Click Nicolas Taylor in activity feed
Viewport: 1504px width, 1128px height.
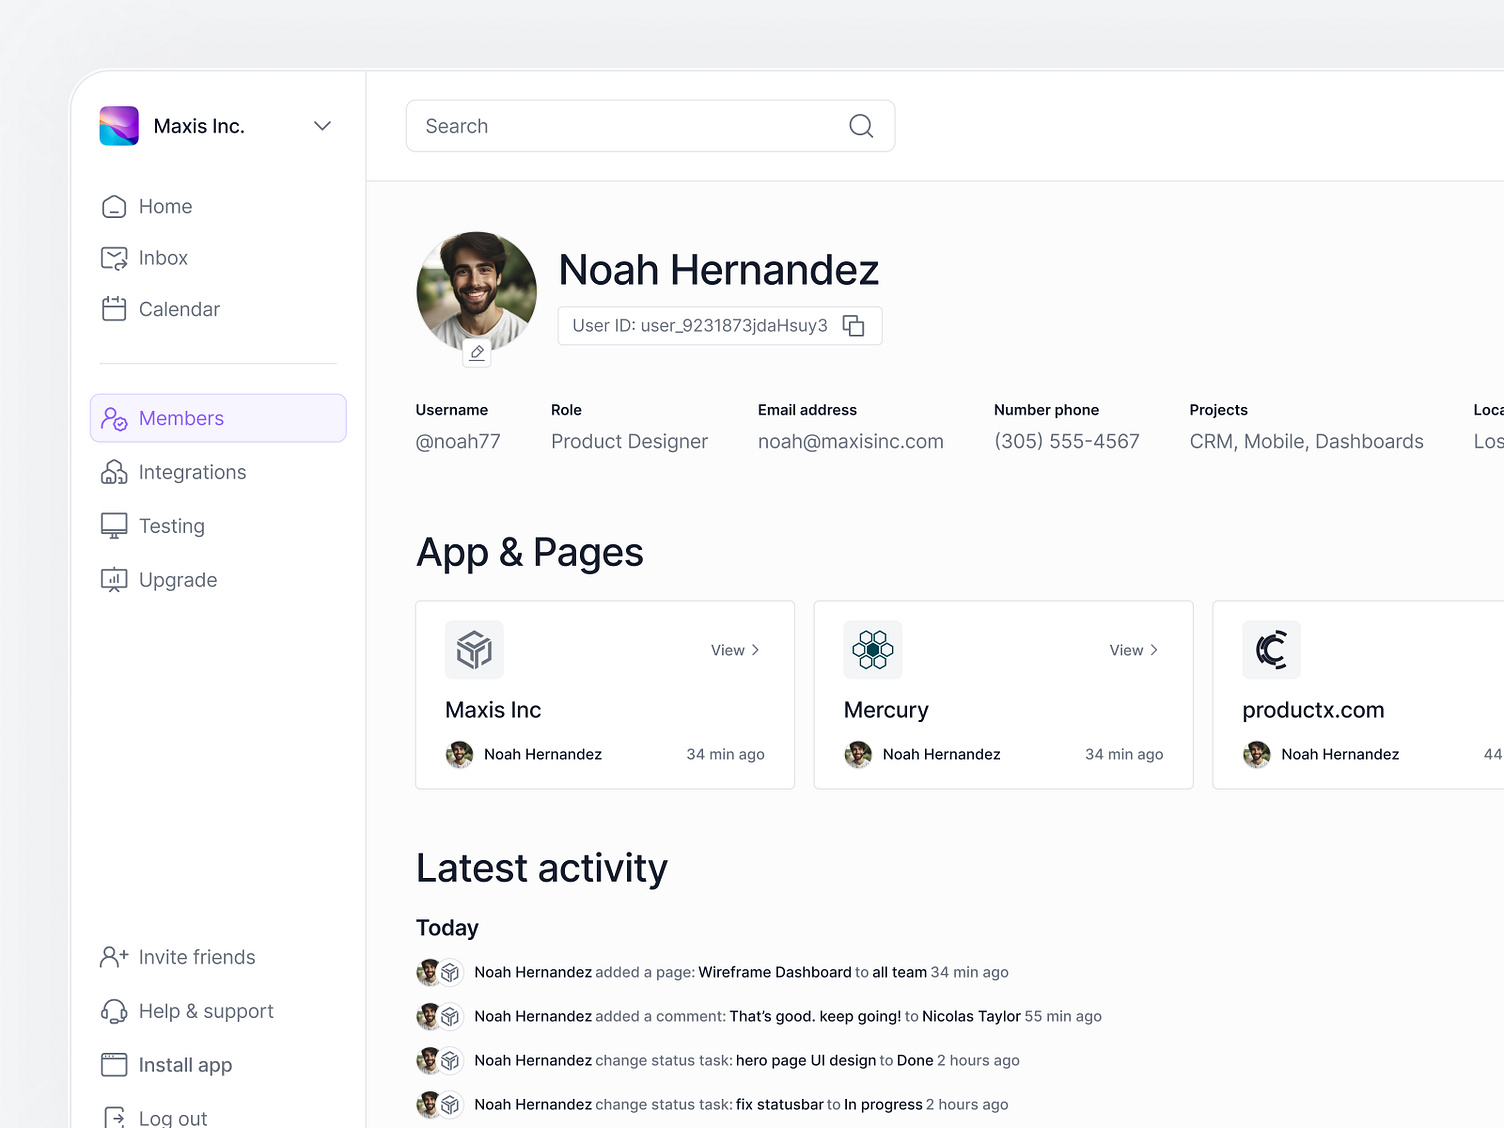(x=971, y=1016)
